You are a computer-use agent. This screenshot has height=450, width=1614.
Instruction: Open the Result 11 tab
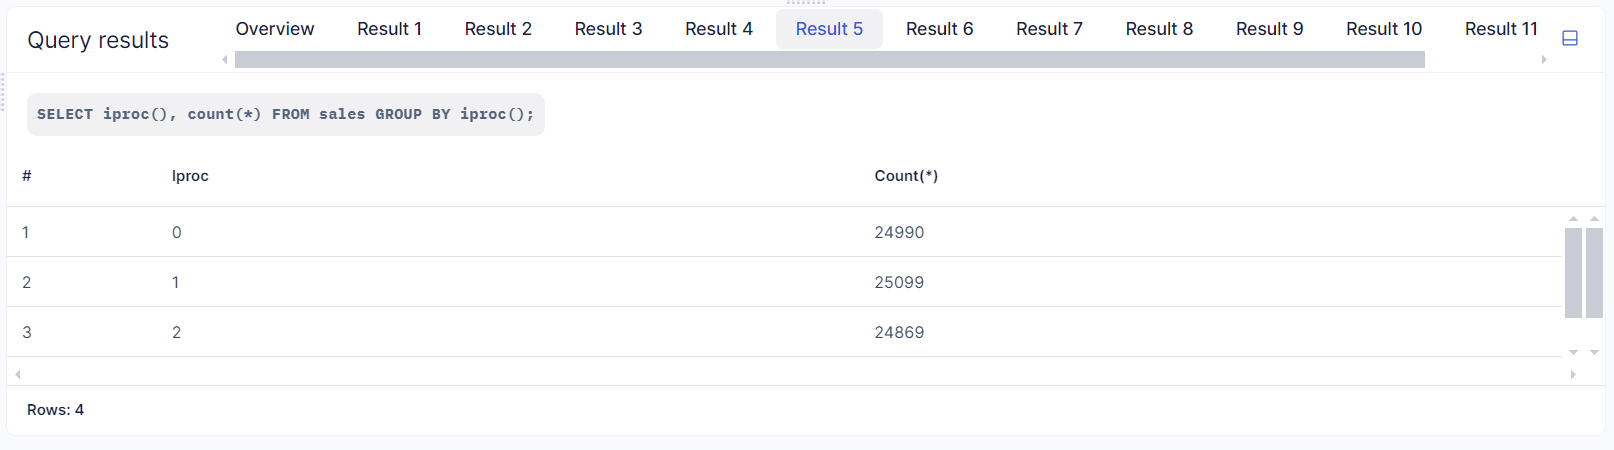[x=1500, y=29]
